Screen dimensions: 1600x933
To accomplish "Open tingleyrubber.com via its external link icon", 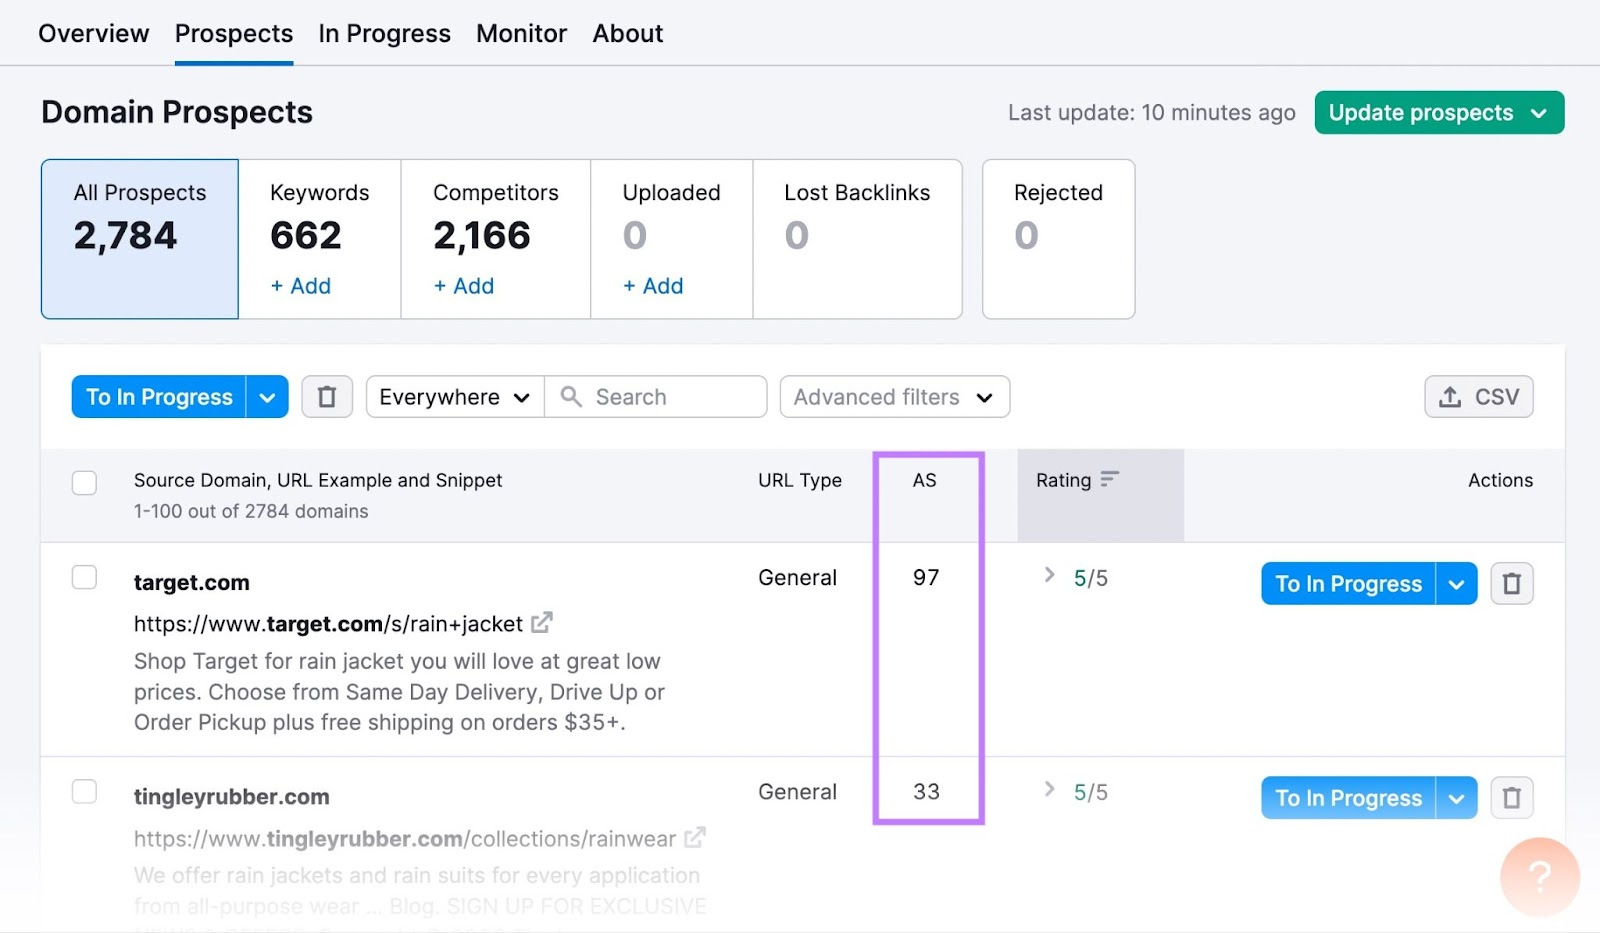I will [695, 838].
